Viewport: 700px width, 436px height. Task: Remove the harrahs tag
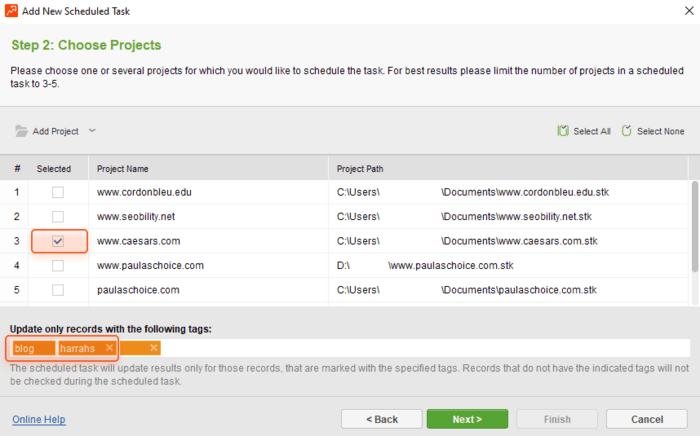(x=109, y=348)
